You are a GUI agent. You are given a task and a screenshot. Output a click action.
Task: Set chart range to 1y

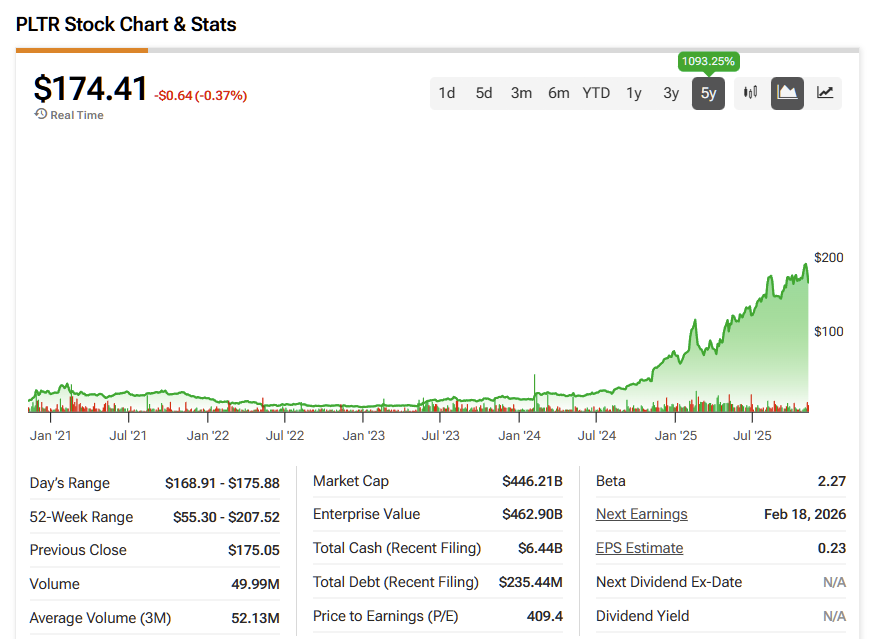click(634, 93)
